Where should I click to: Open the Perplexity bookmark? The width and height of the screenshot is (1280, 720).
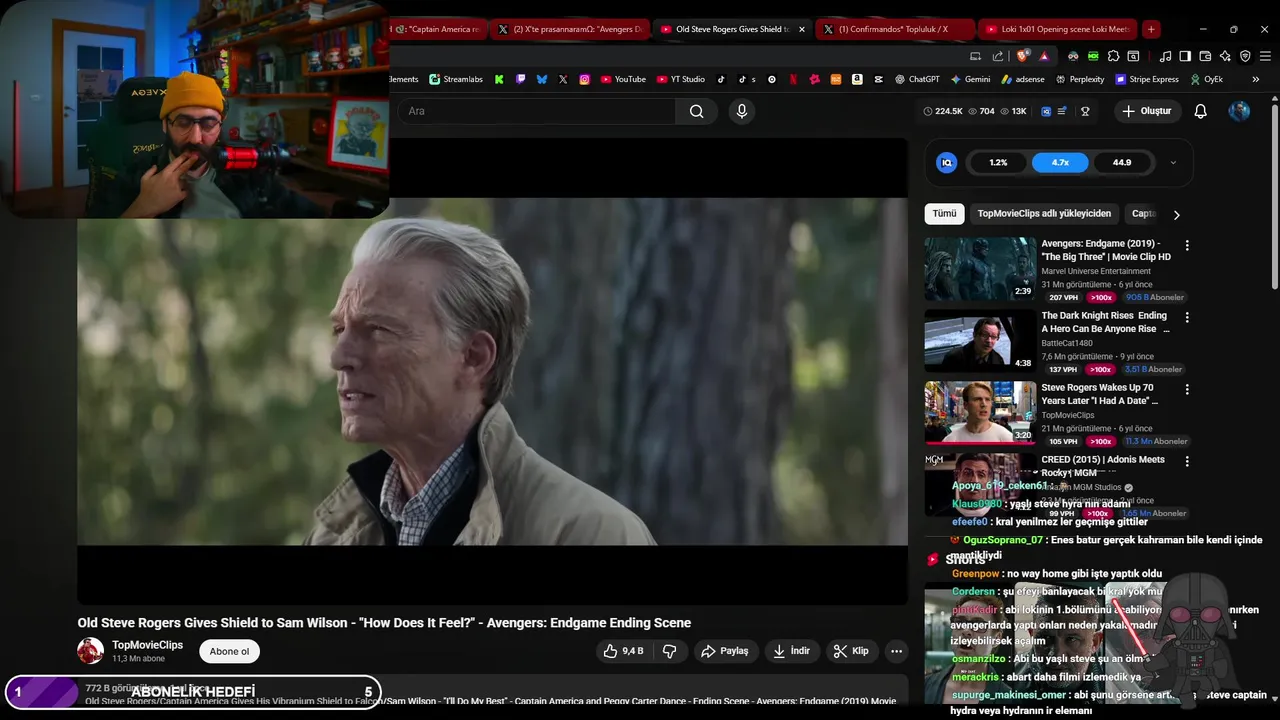[1080, 79]
